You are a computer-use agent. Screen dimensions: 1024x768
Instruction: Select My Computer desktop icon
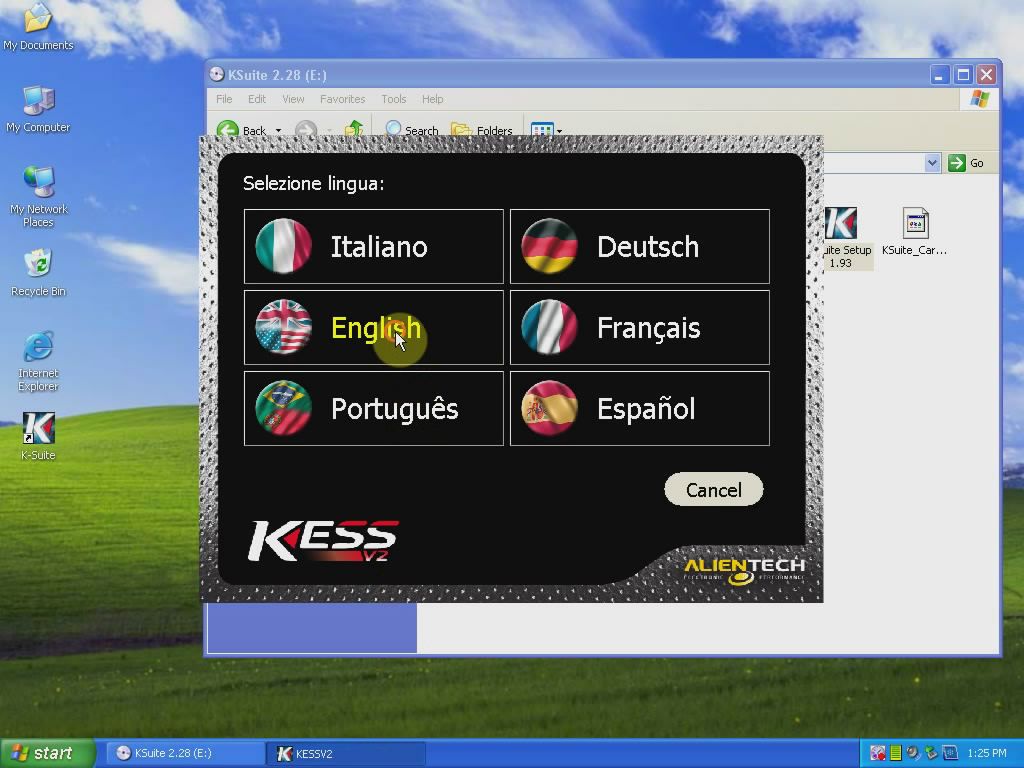coord(38,109)
